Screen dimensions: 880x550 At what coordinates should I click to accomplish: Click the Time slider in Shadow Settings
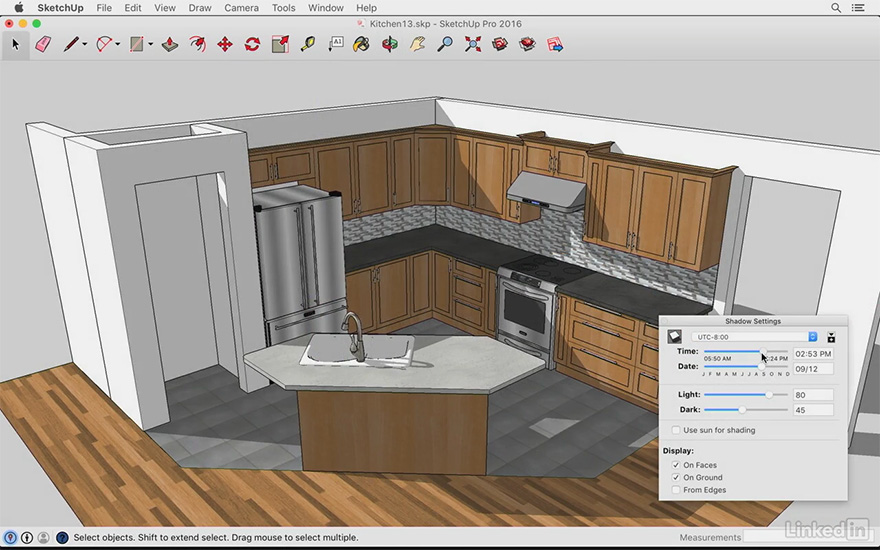click(x=746, y=351)
